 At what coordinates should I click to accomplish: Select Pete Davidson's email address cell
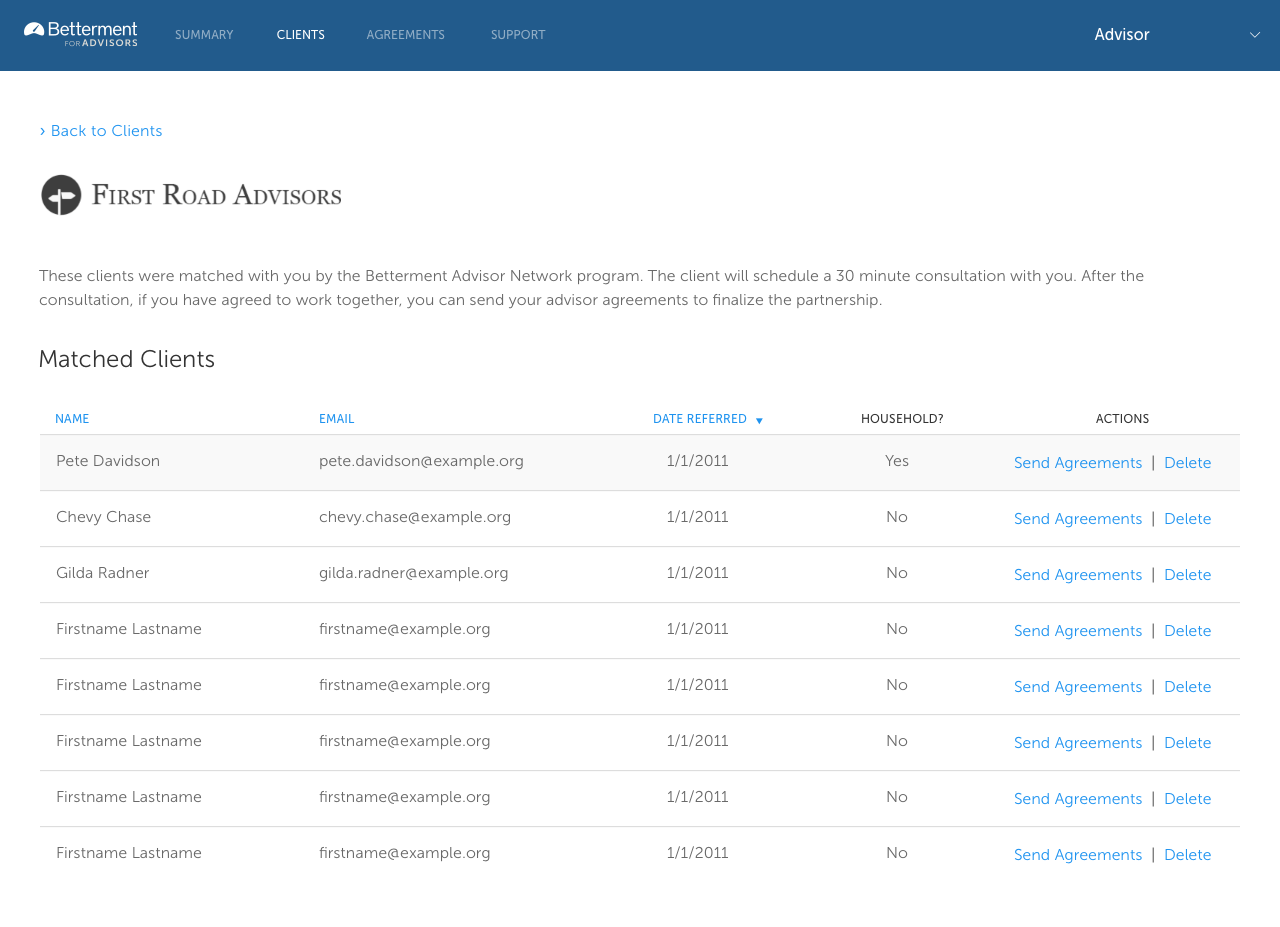coord(421,461)
